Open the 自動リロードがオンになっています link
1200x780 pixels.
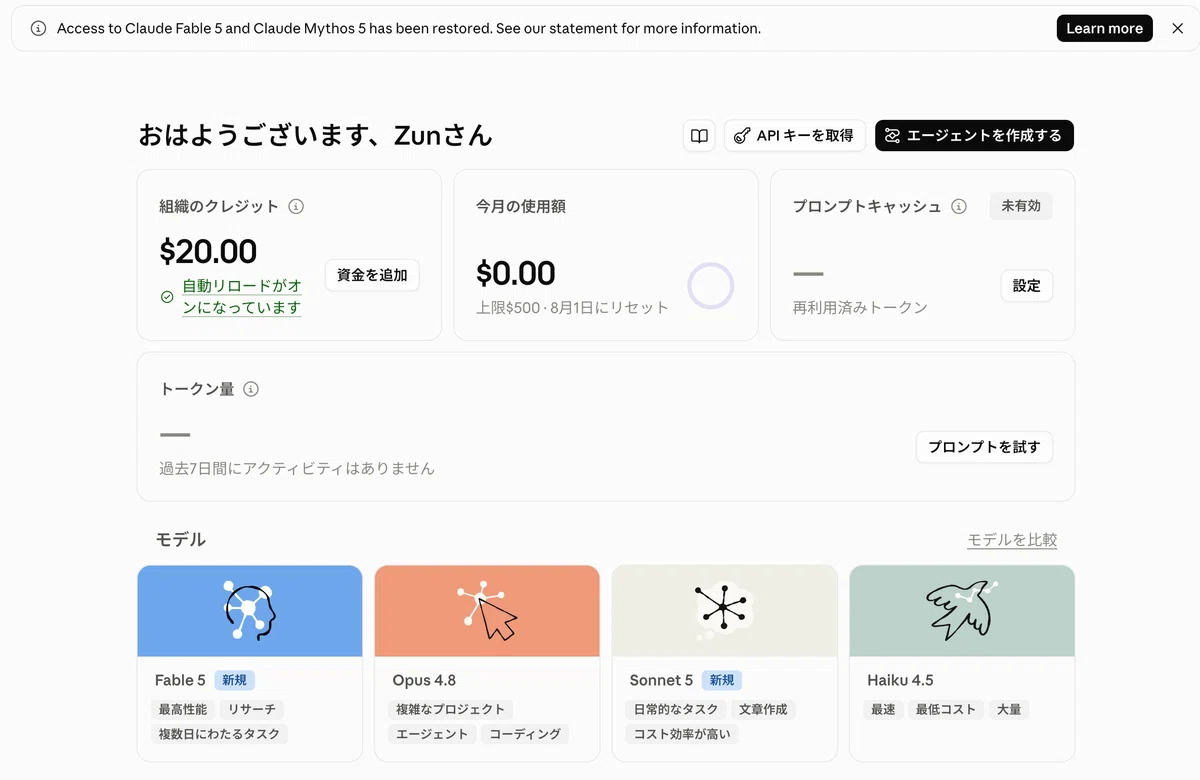[242, 296]
